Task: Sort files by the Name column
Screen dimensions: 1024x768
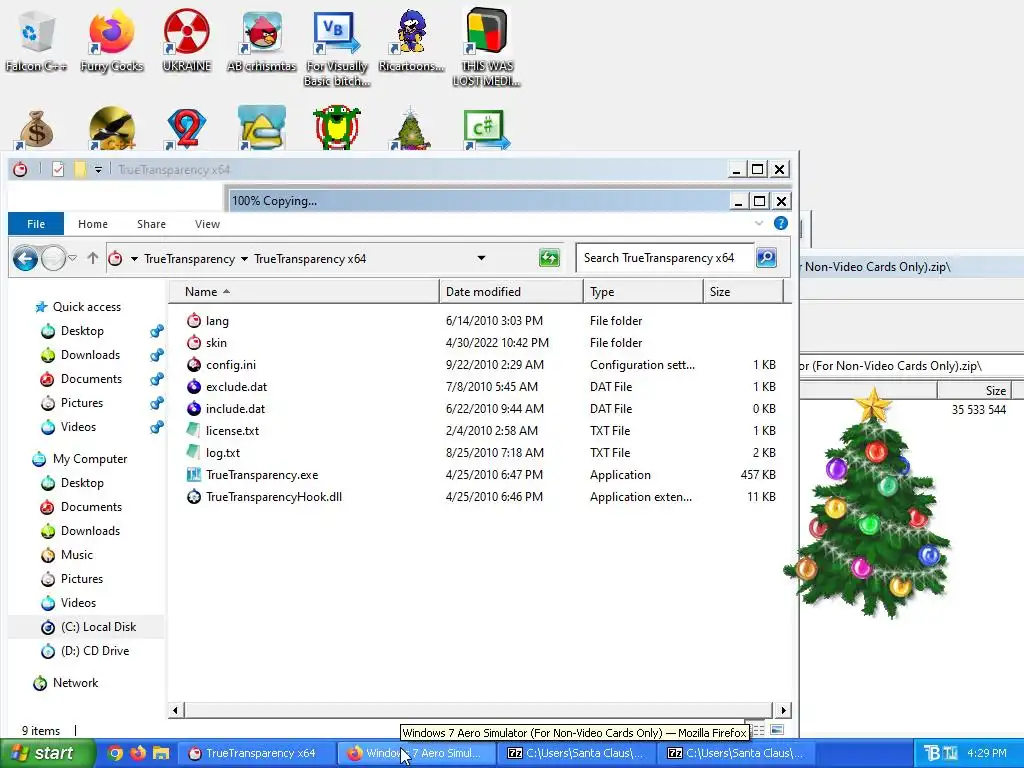Action: click(x=304, y=292)
